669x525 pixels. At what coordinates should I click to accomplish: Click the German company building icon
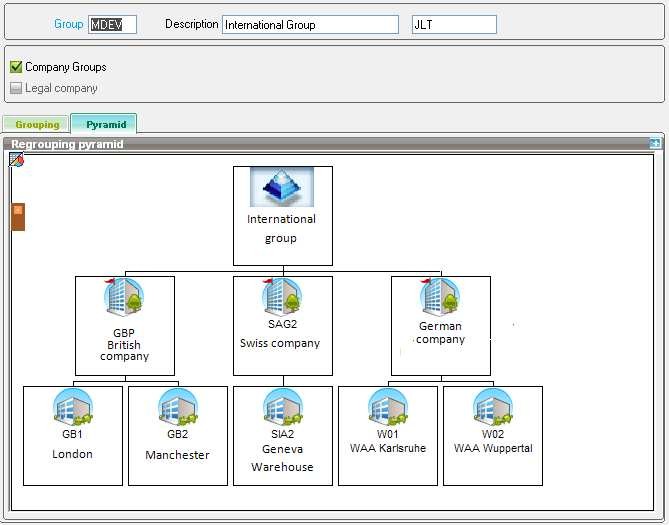coord(440,297)
